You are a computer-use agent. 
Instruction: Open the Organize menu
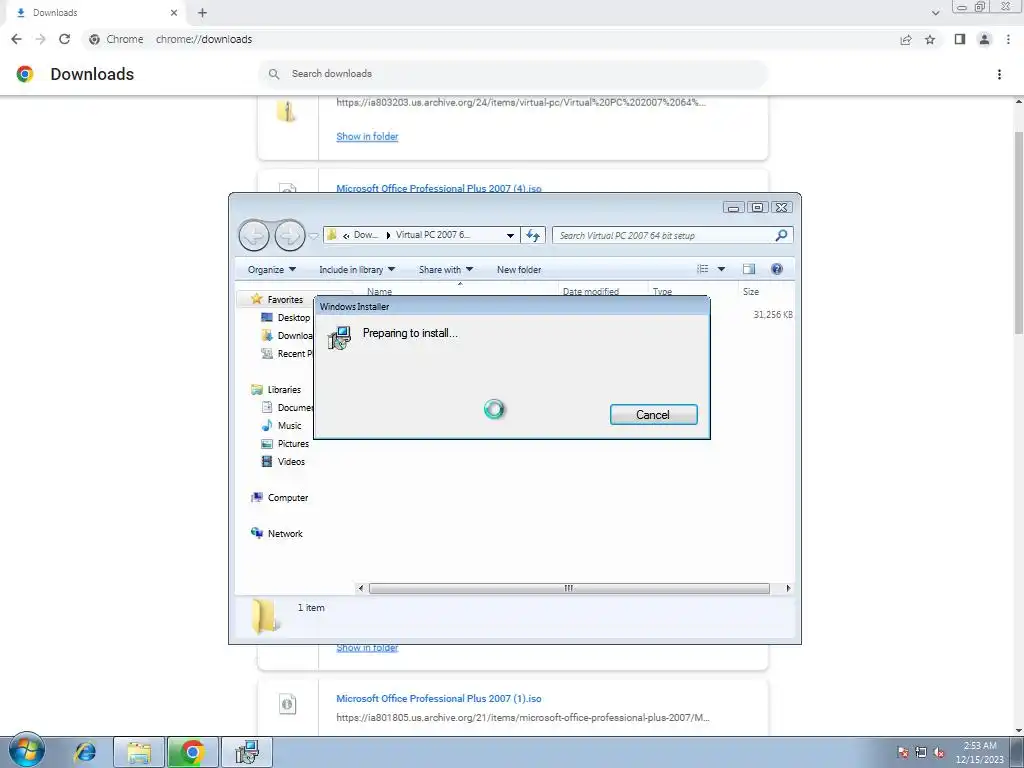click(x=272, y=269)
